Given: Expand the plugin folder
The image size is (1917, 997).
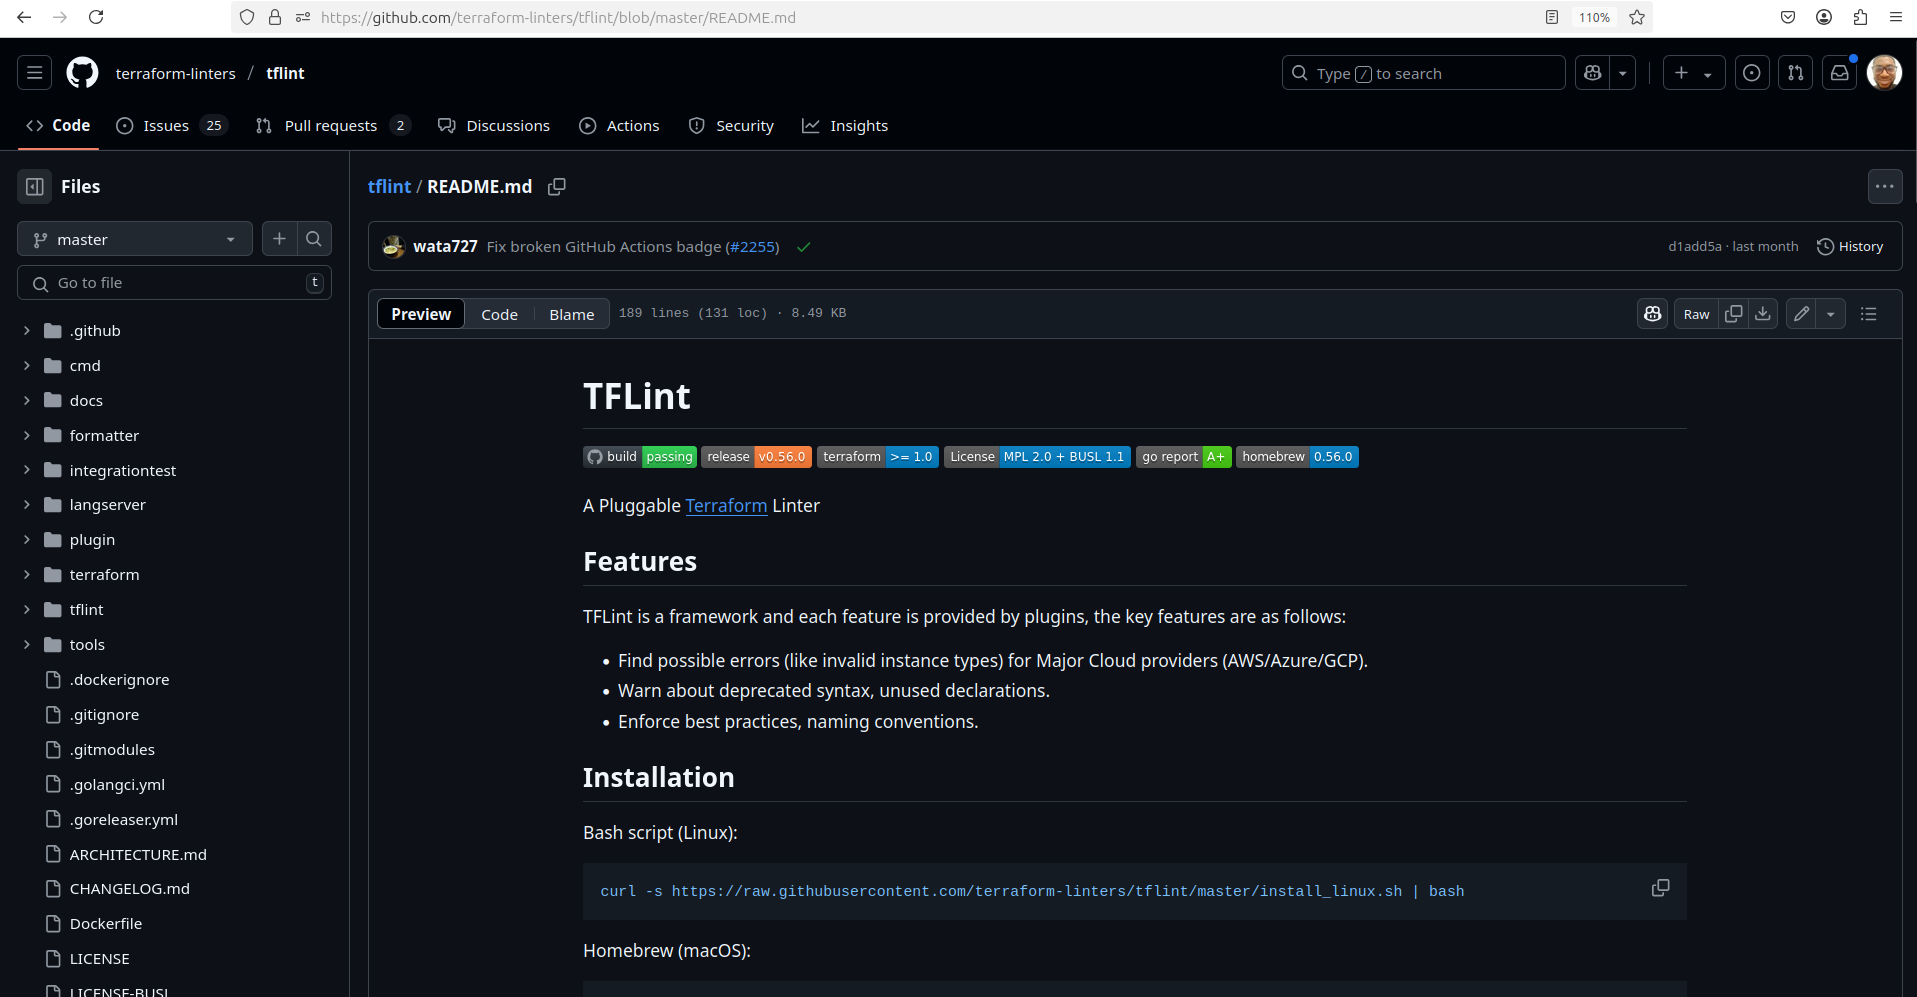Looking at the screenshot, I should tap(27, 539).
